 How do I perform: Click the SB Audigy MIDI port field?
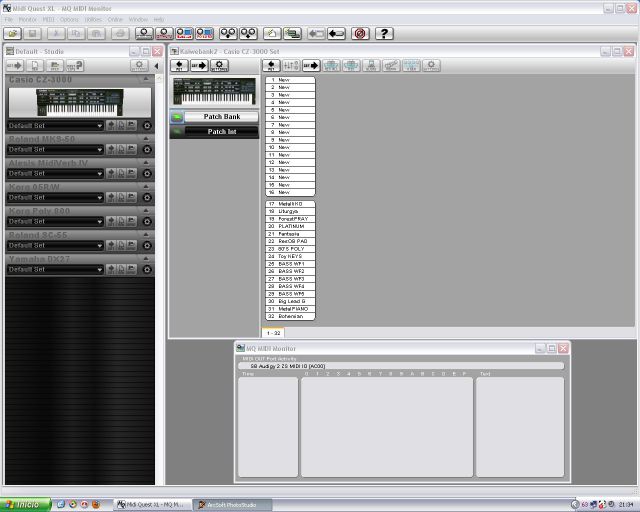coord(401,366)
